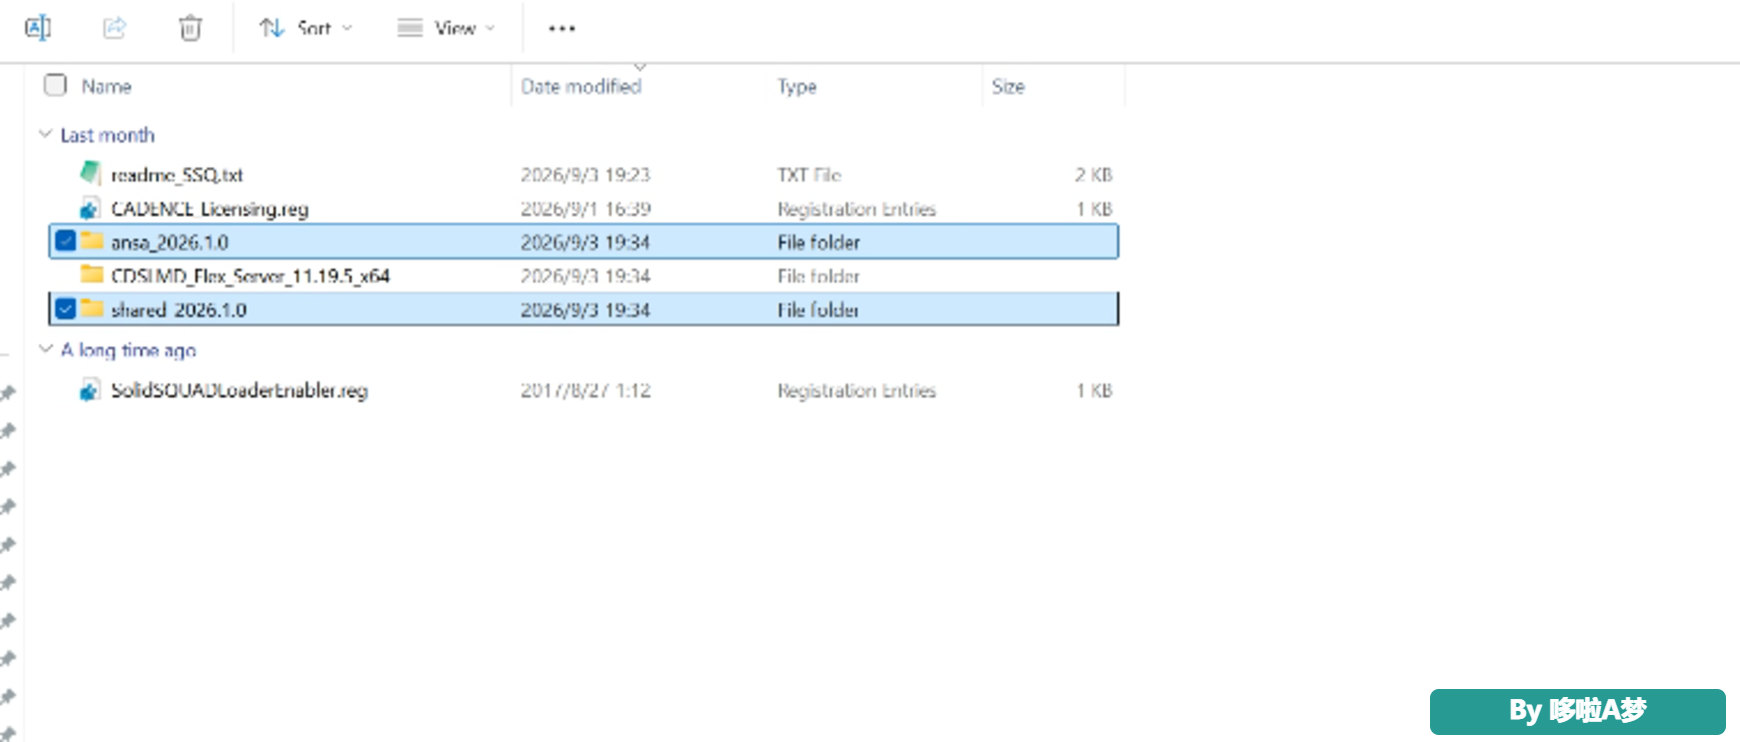Collapse the A long time ago group chevron
Screen dimensions: 1740x742
coord(45,349)
